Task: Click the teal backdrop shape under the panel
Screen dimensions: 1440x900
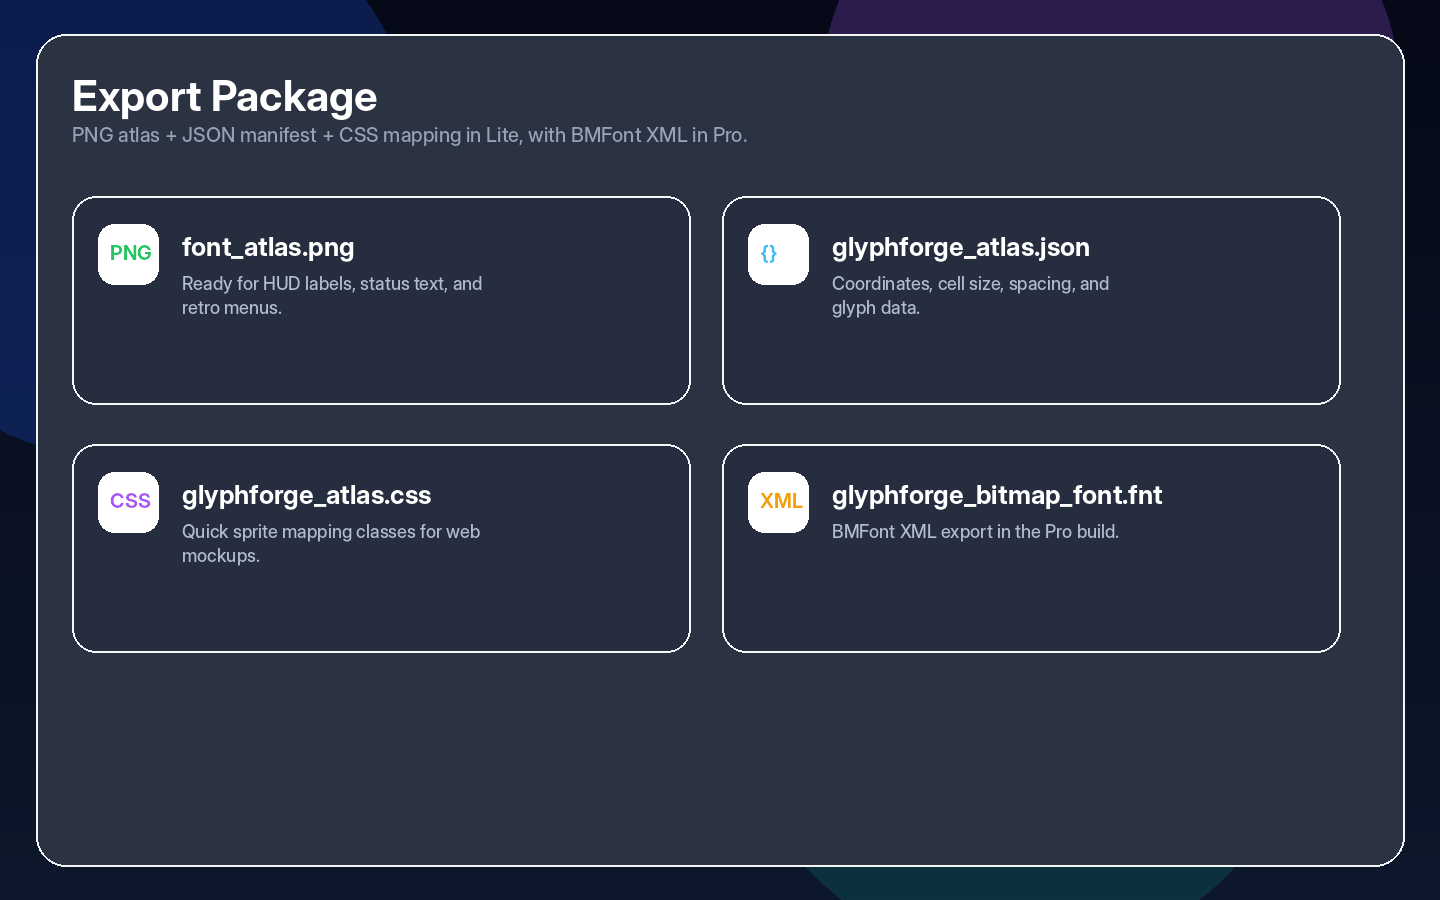Action: 1020,884
